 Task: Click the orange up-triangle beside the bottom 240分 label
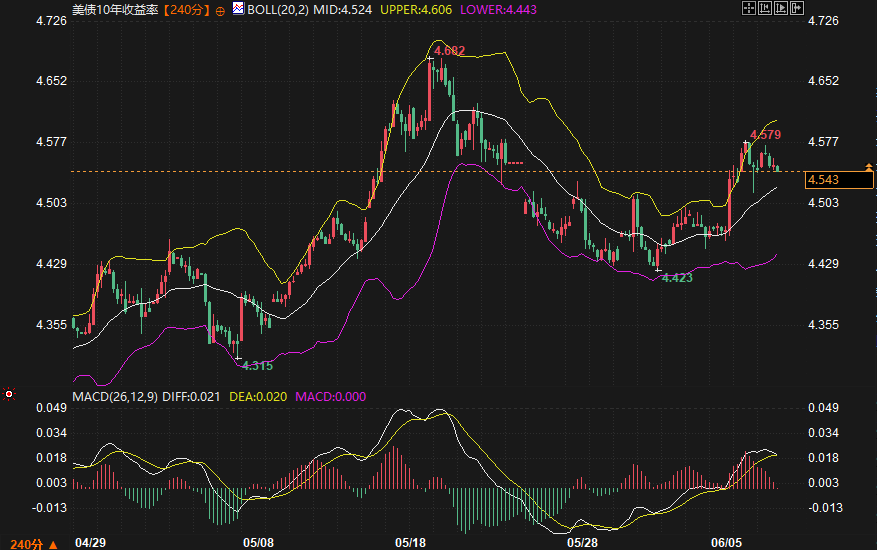pos(53,544)
